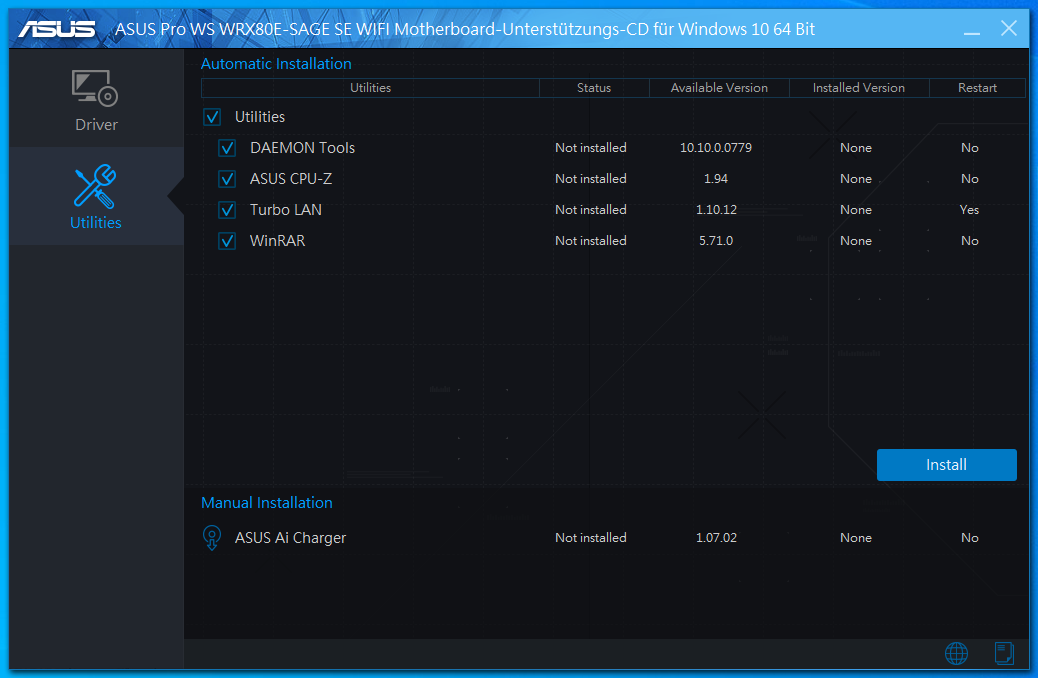Click the Installed Version column header
Image resolution: width=1038 pixels, height=678 pixels.
coord(859,88)
